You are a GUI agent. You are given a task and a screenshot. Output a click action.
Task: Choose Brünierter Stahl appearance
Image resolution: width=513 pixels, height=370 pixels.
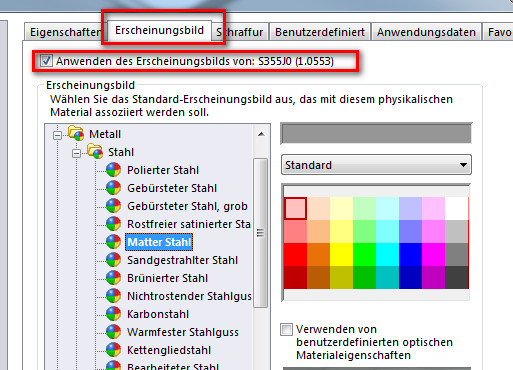(x=167, y=278)
